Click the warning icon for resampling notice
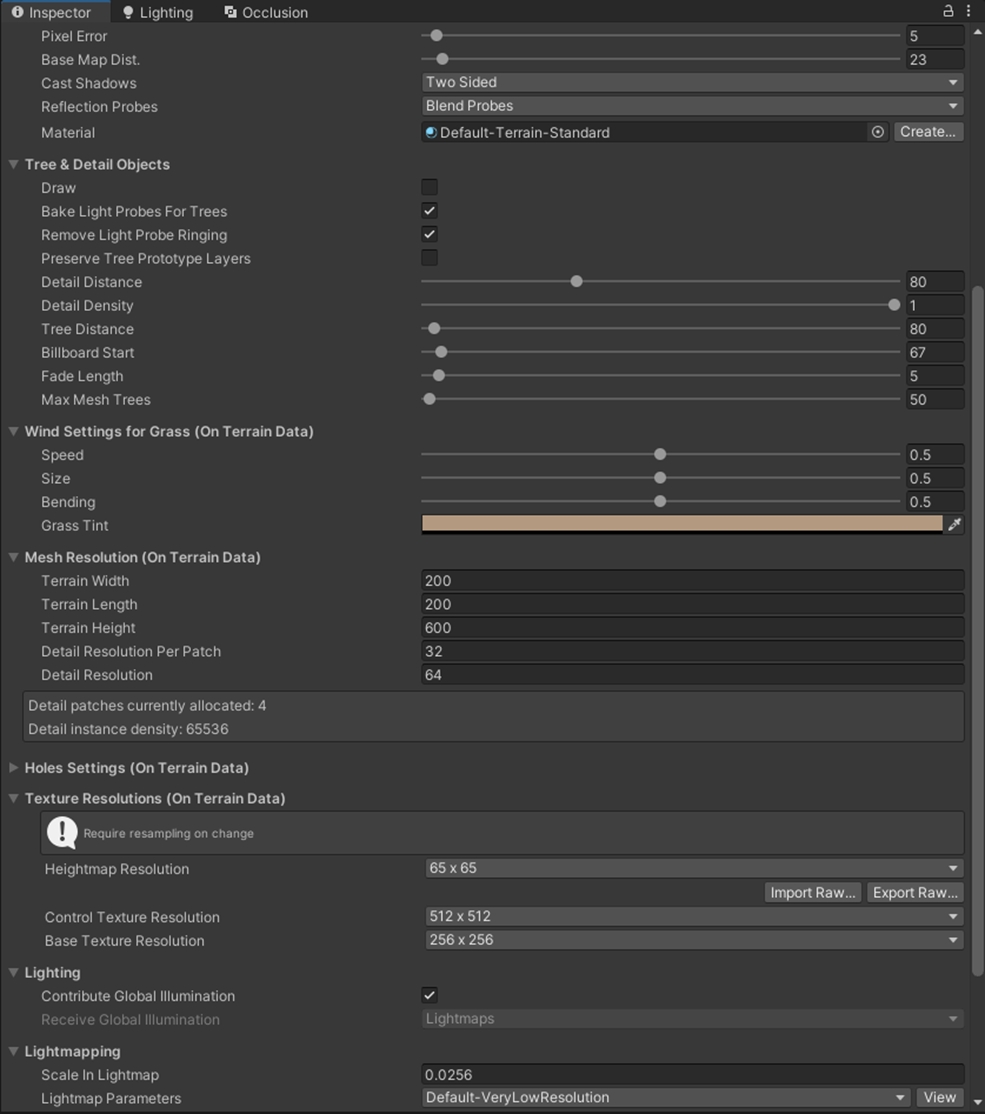The image size is (985, 1114). click(62, 832)
